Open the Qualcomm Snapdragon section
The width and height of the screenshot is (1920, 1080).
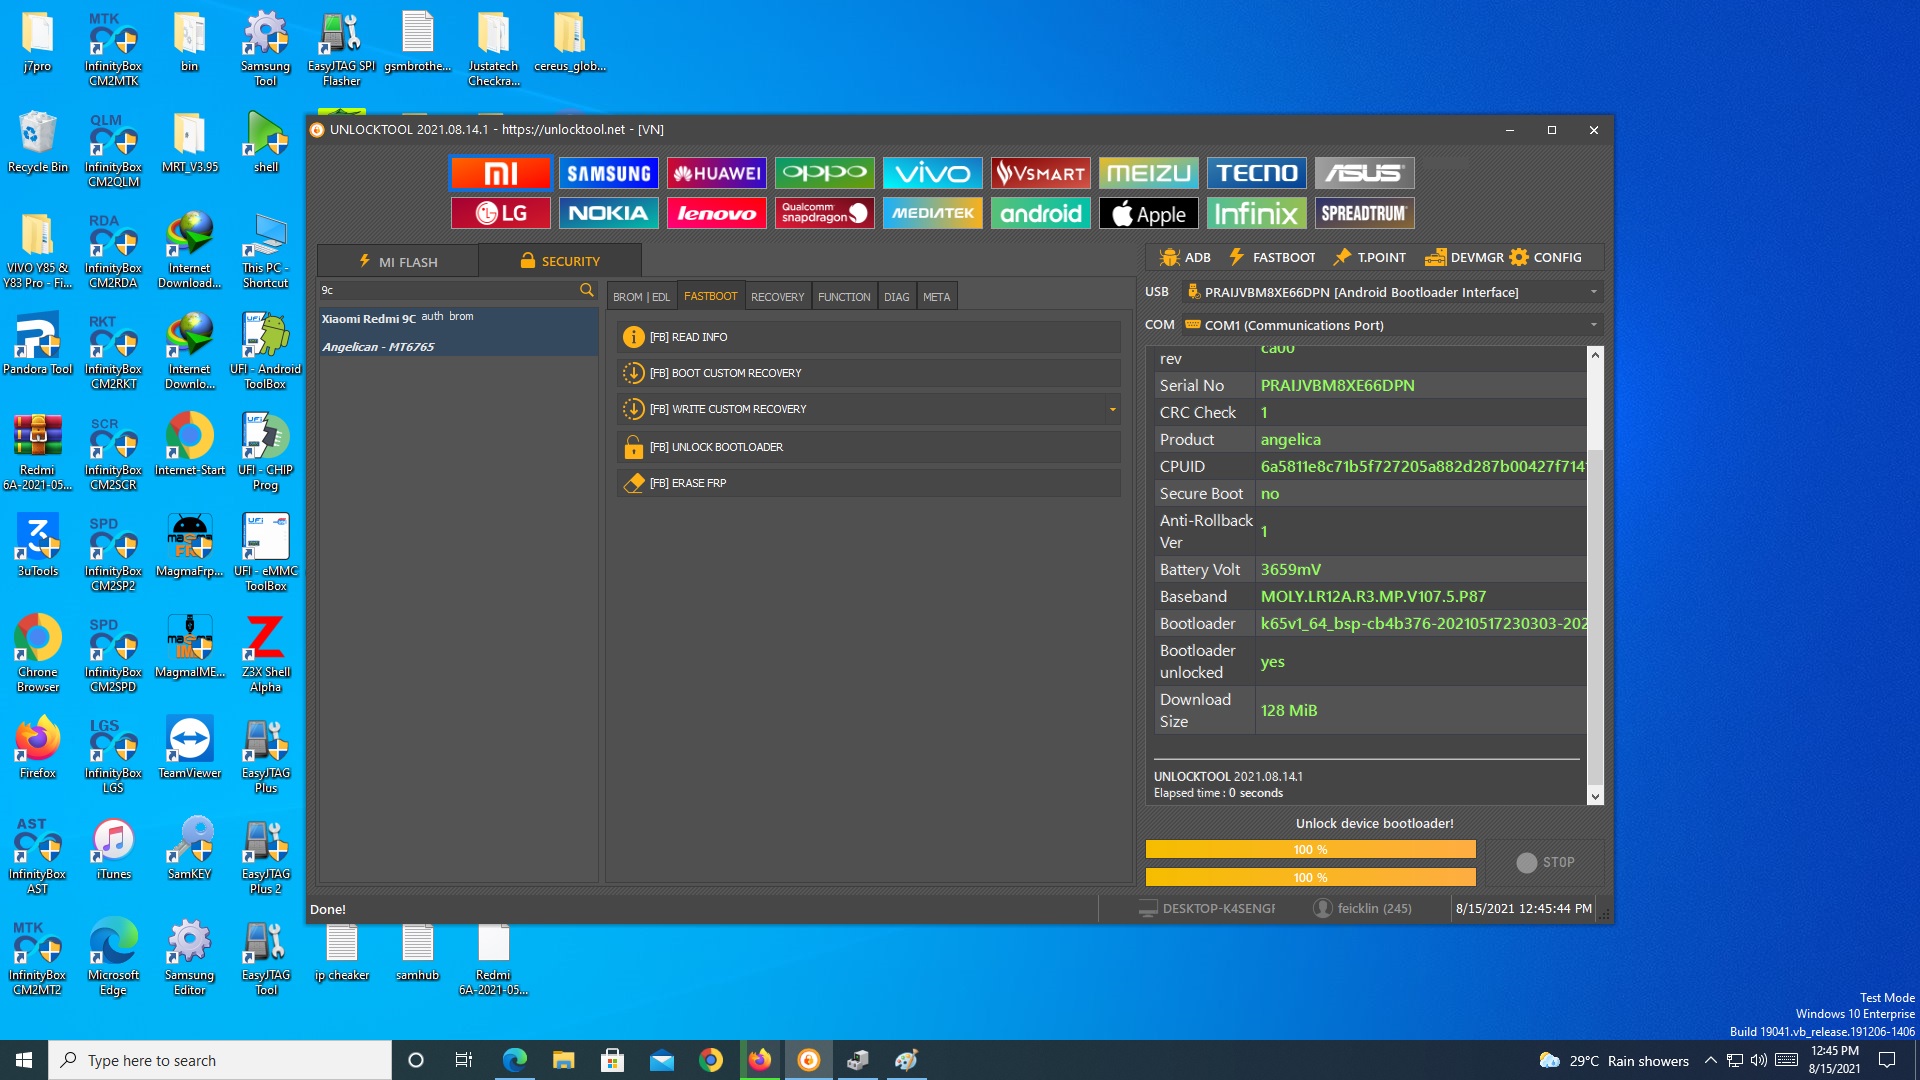(824, 213)
